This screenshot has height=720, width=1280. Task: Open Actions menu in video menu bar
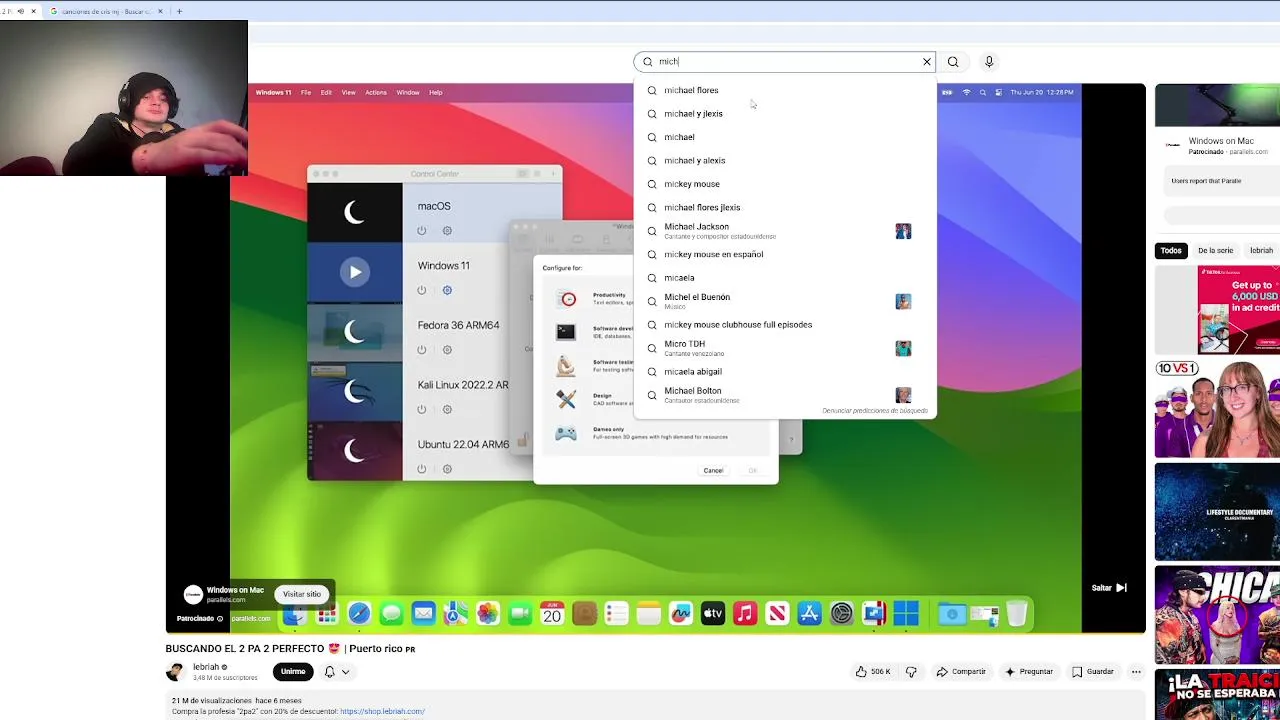tap(376, 93)
